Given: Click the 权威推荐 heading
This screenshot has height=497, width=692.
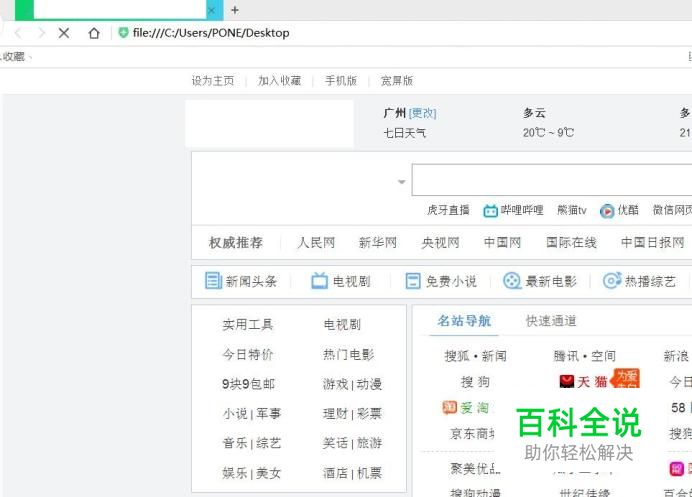Looking at the screenshot, I should 236,242.
